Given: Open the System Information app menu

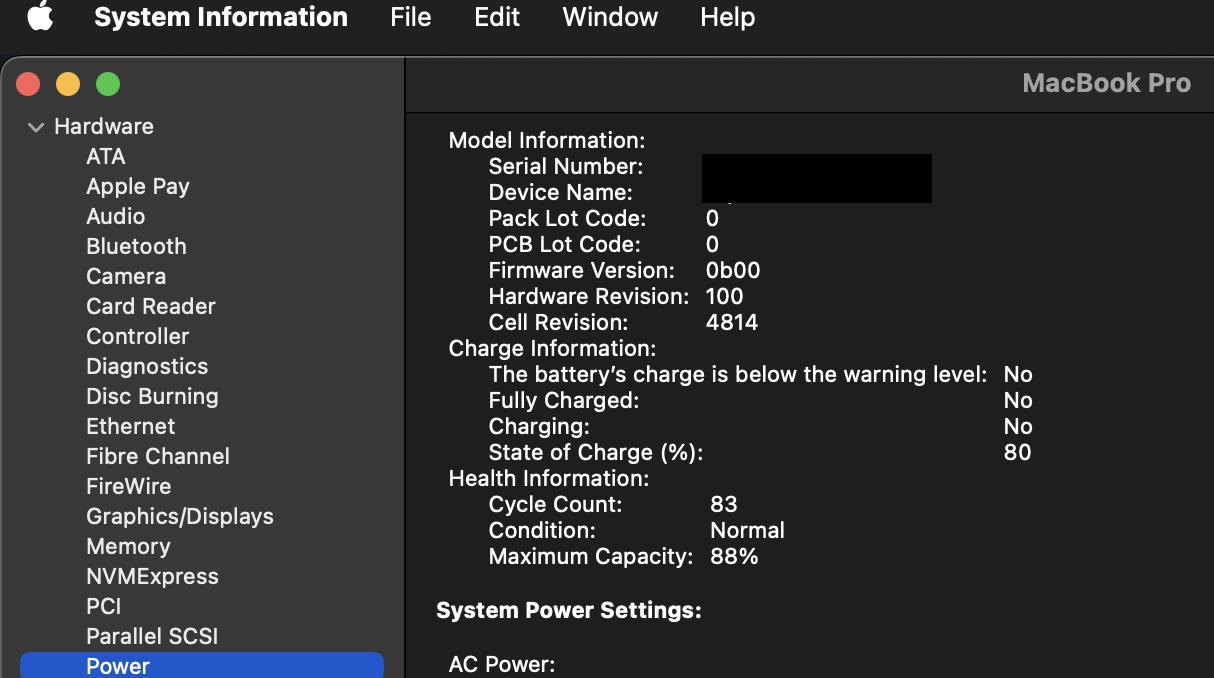Looking at the screenshot, I should tap(221, 17).
